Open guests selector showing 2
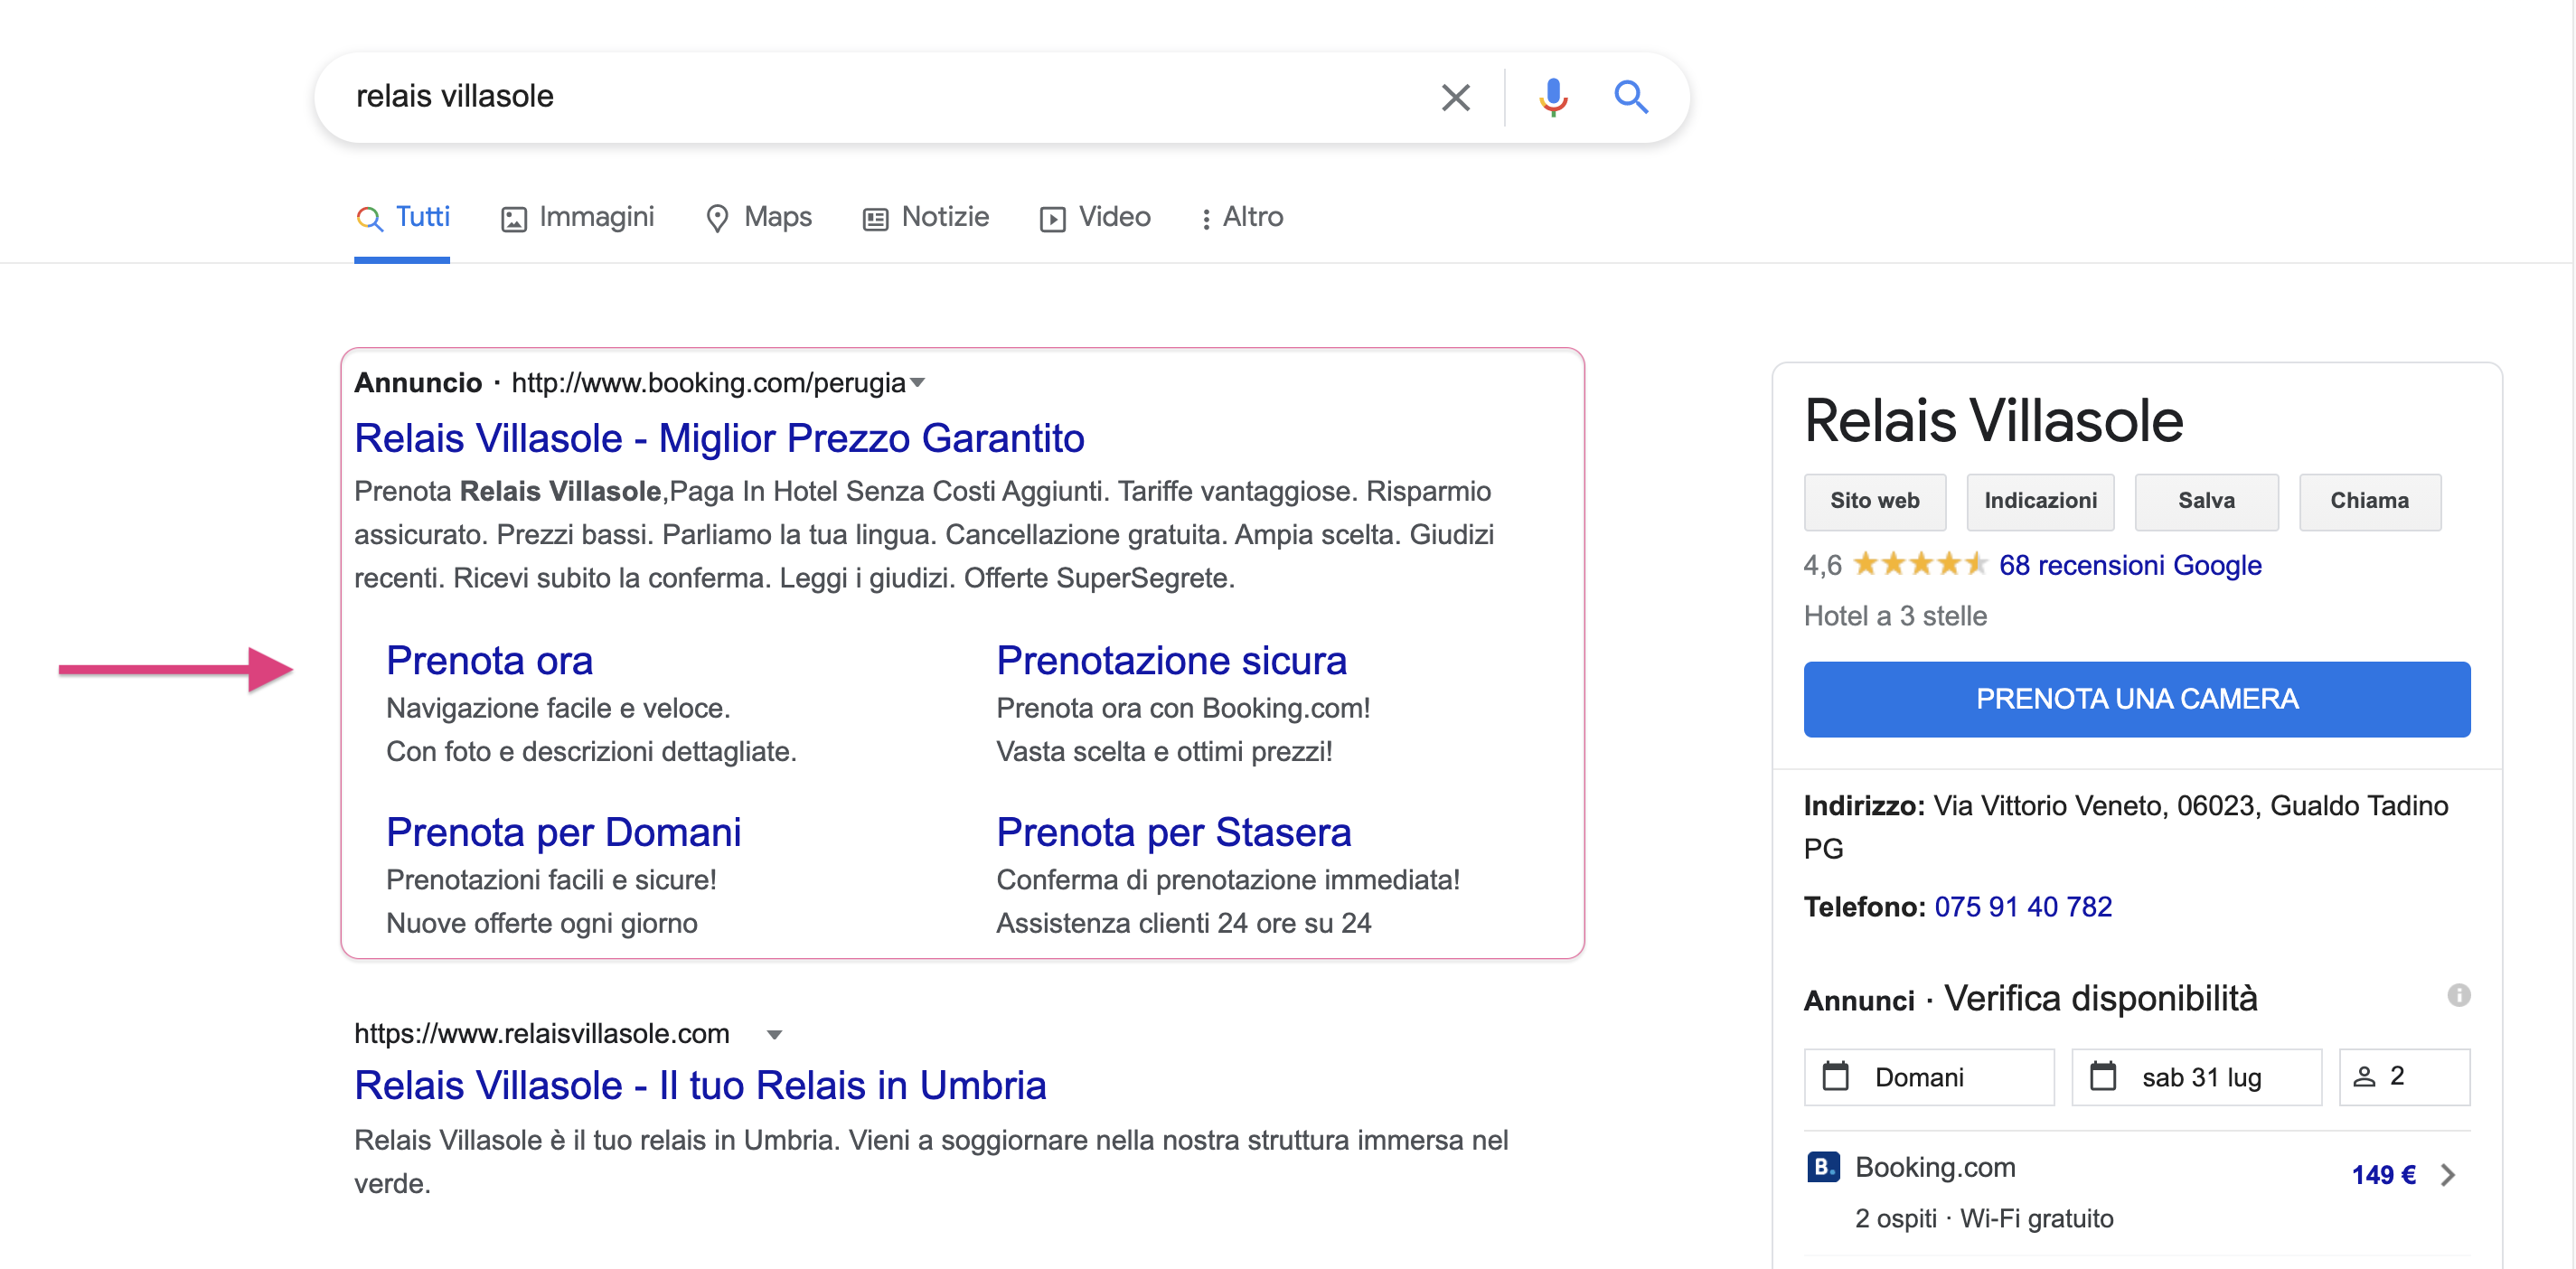The height and width of the screenshot is (1269, 2576). pyautogui.click(x=2404, y=1077)
